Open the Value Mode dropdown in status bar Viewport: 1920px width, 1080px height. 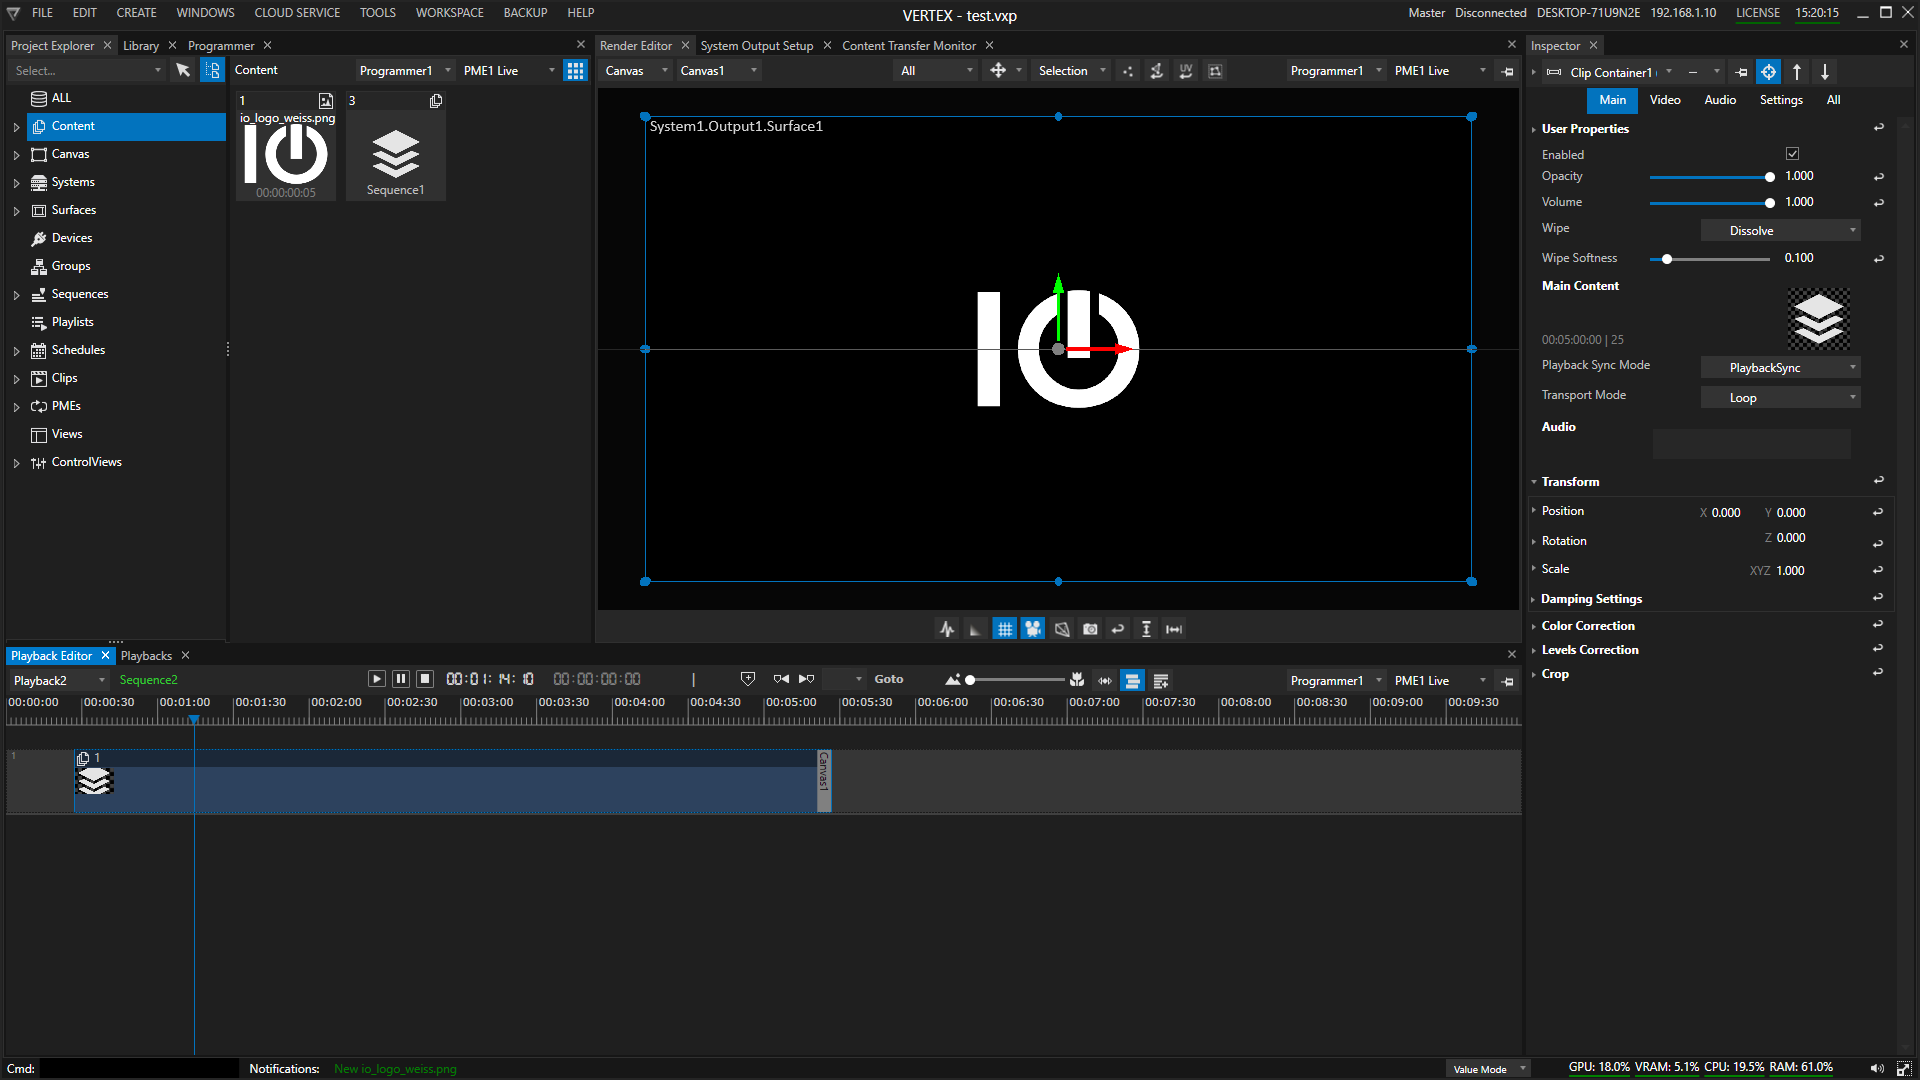click(x=1489, y=1069)
